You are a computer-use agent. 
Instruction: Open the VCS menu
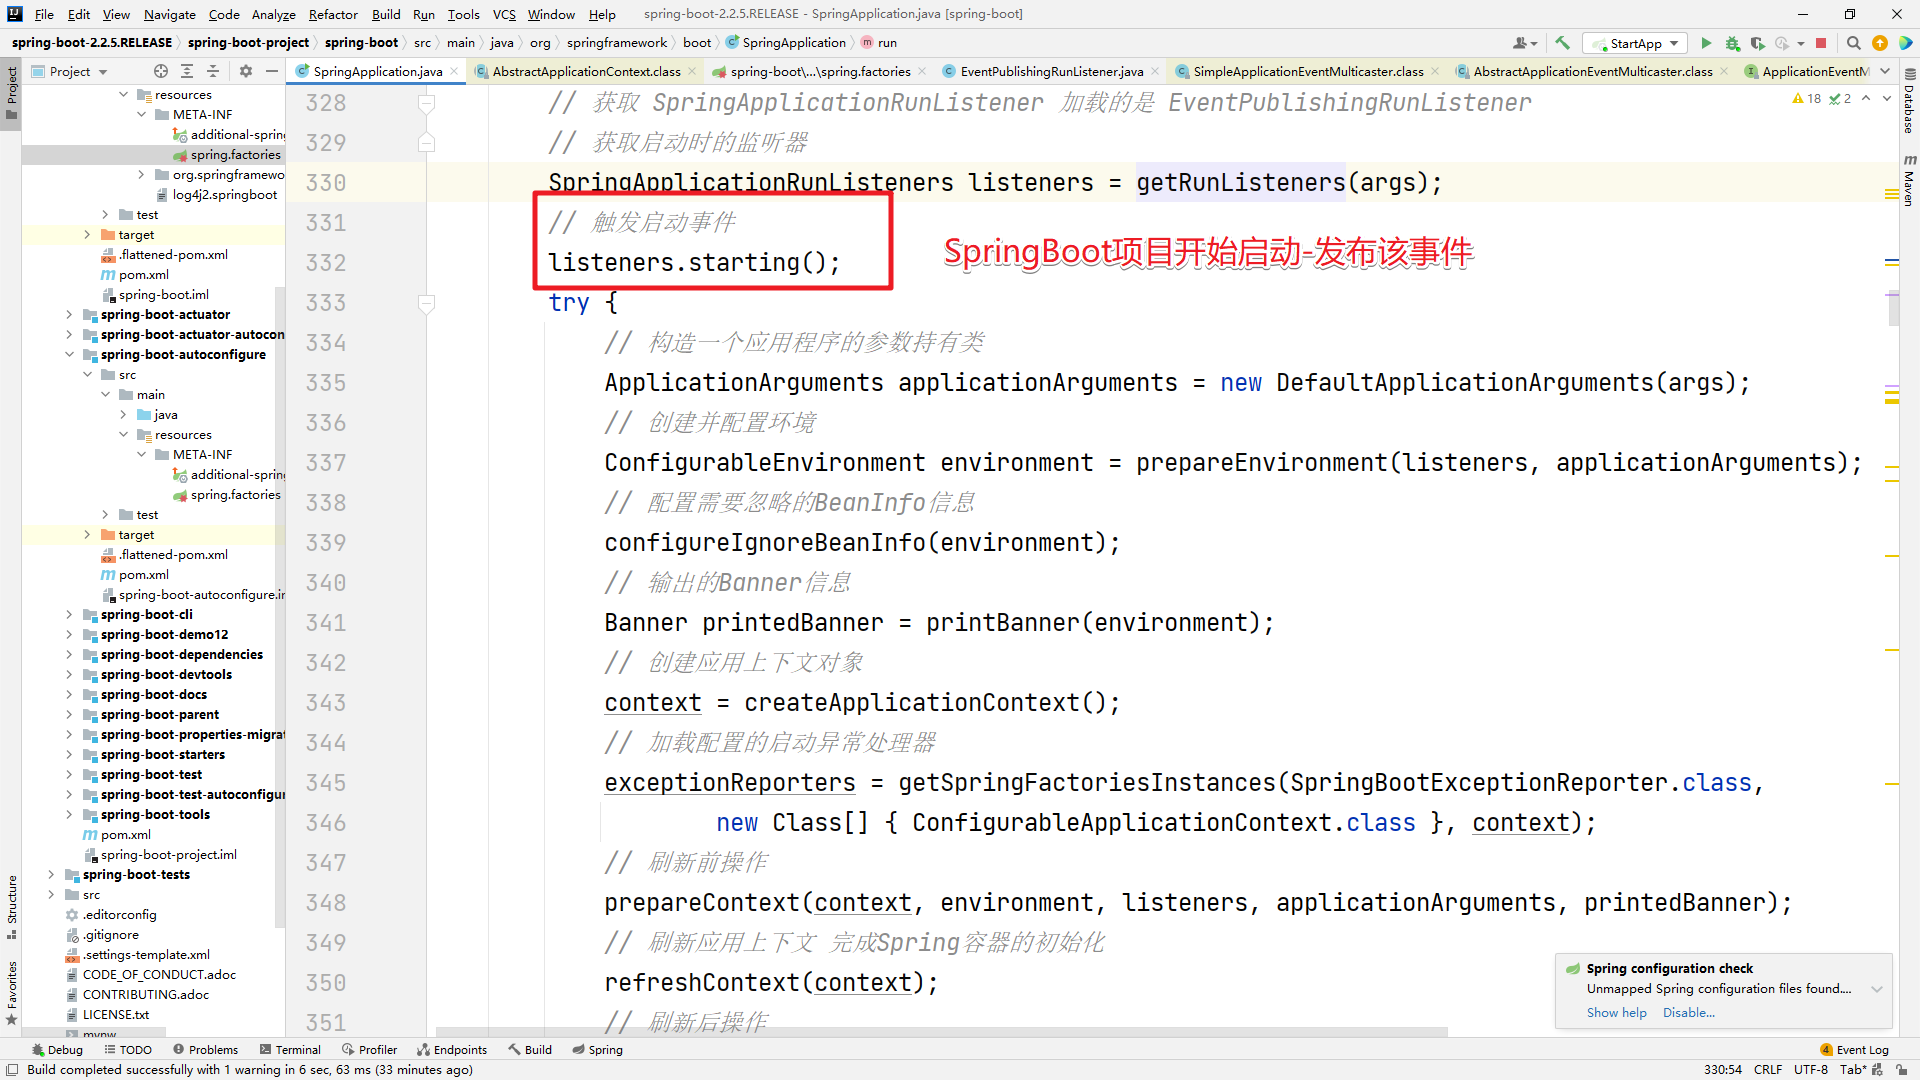[504, 14]
